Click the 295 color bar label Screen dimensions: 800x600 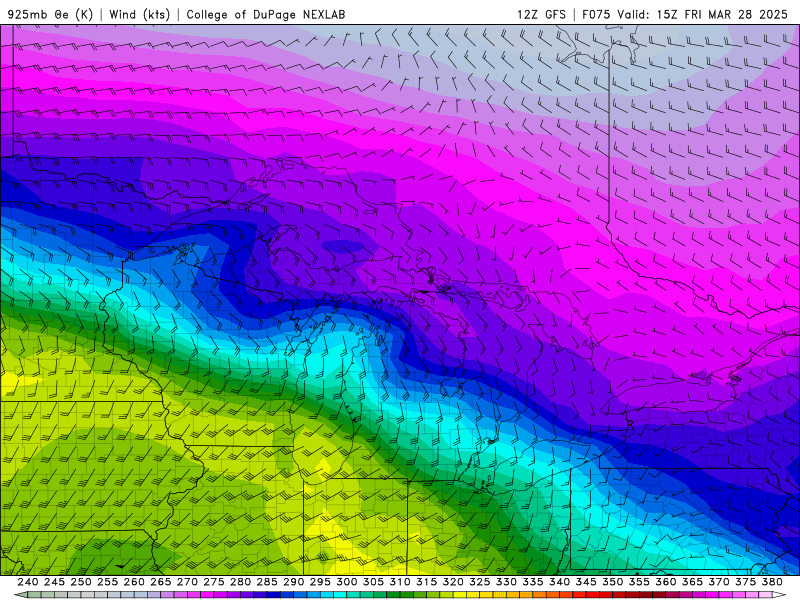pos(320,582)
